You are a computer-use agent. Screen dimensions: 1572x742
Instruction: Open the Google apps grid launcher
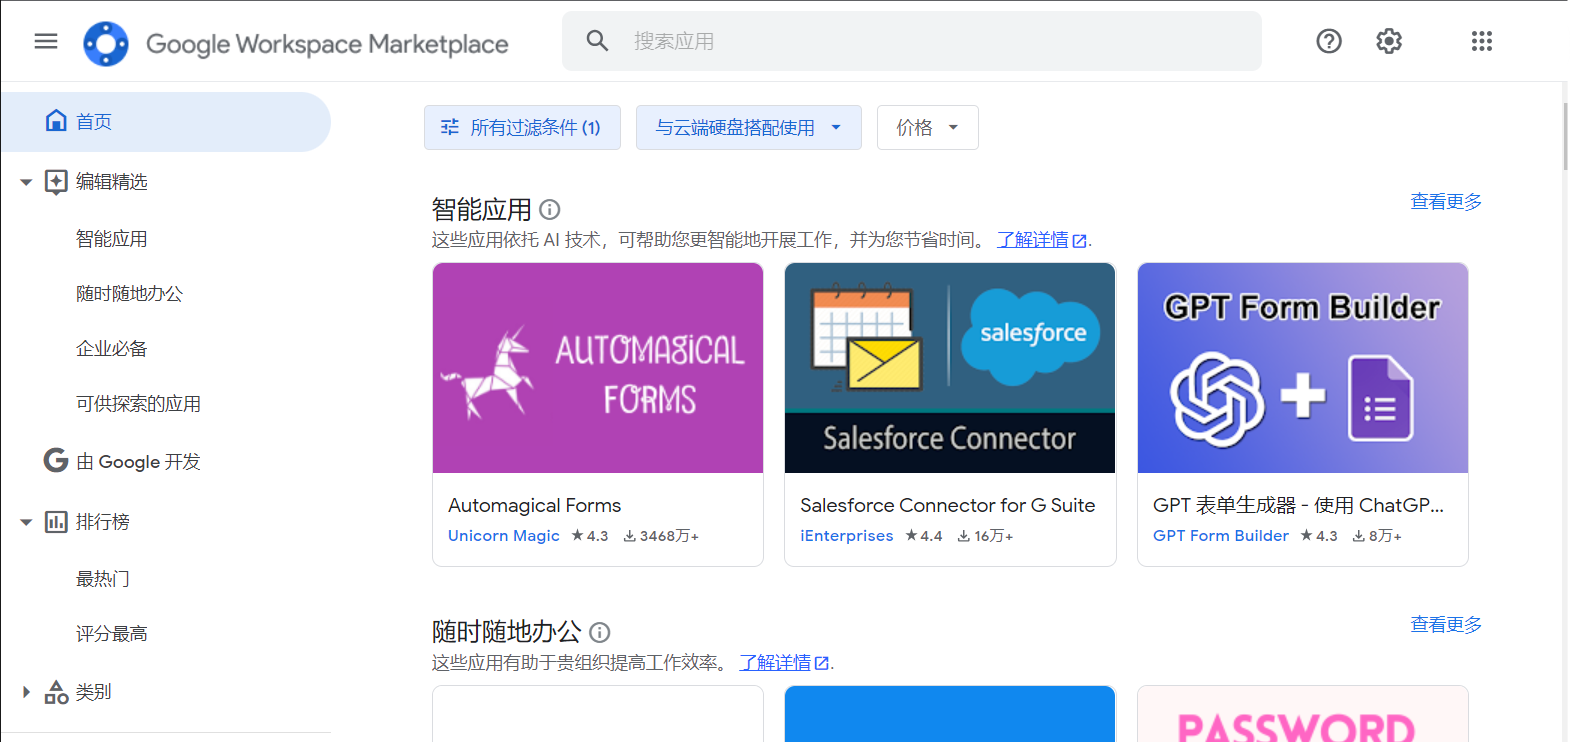[x=1482, y=41]
